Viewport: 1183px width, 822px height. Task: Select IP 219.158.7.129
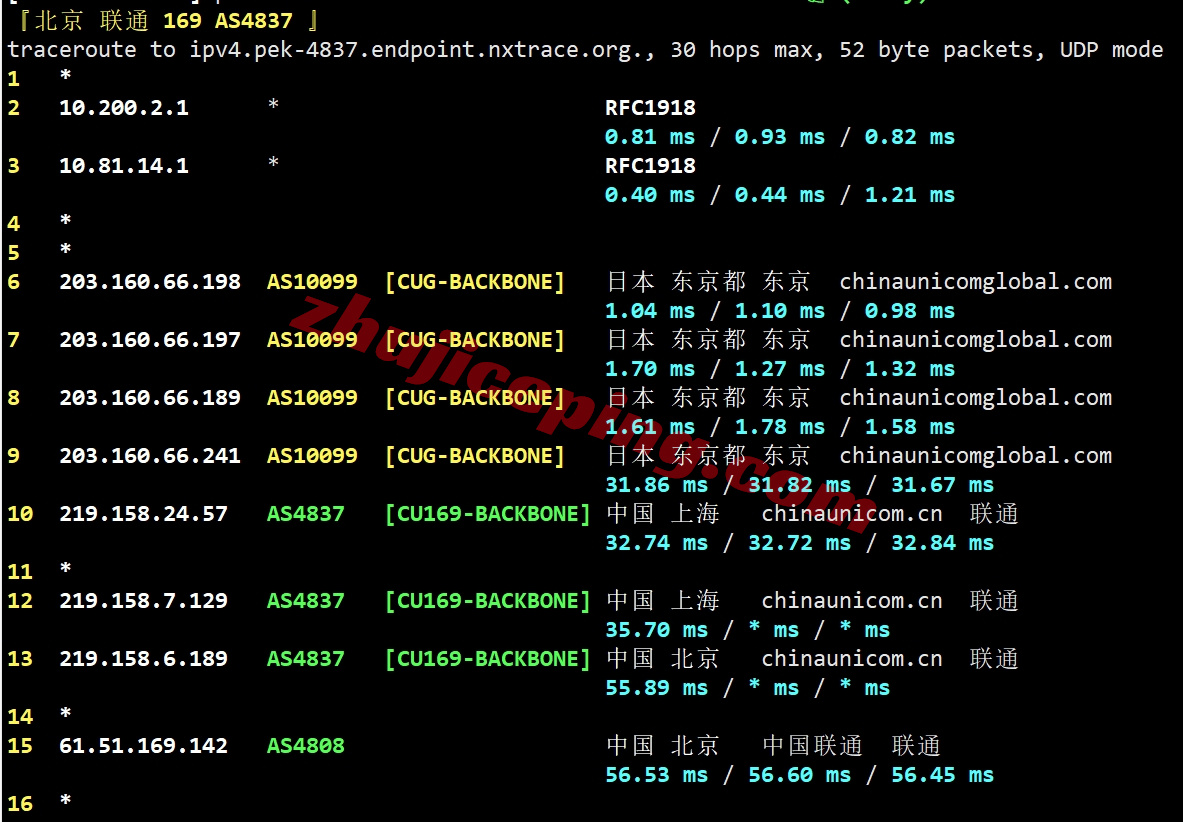[143, 601]
